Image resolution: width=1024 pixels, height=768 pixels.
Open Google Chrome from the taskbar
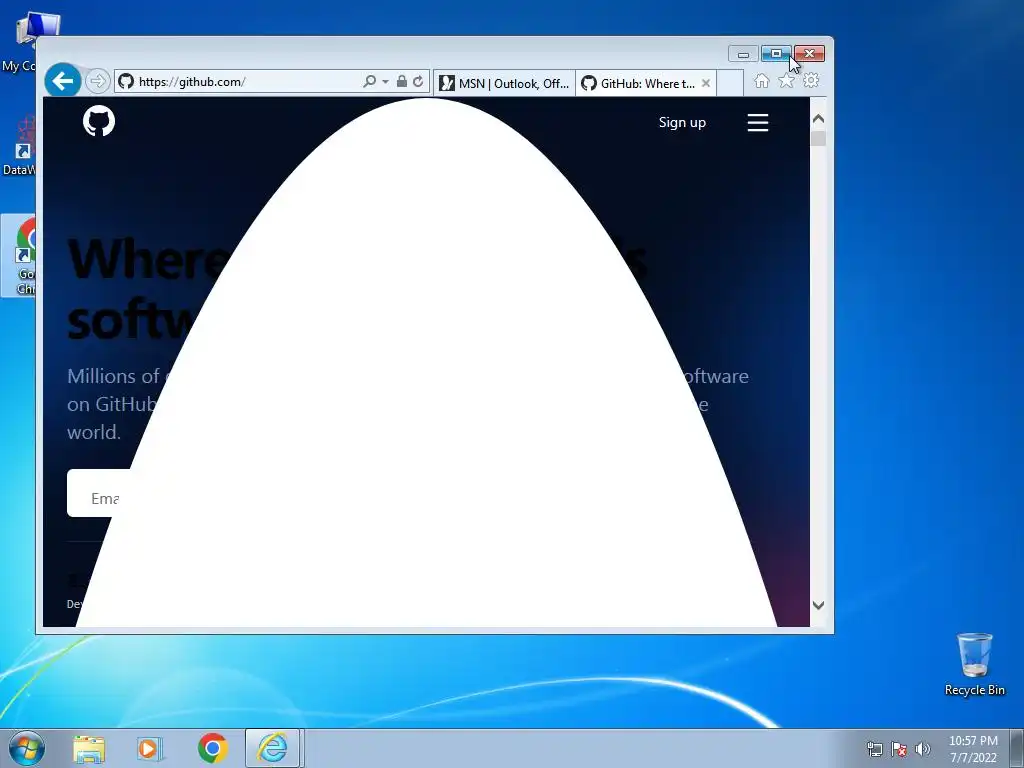click(x=212, y=748)
